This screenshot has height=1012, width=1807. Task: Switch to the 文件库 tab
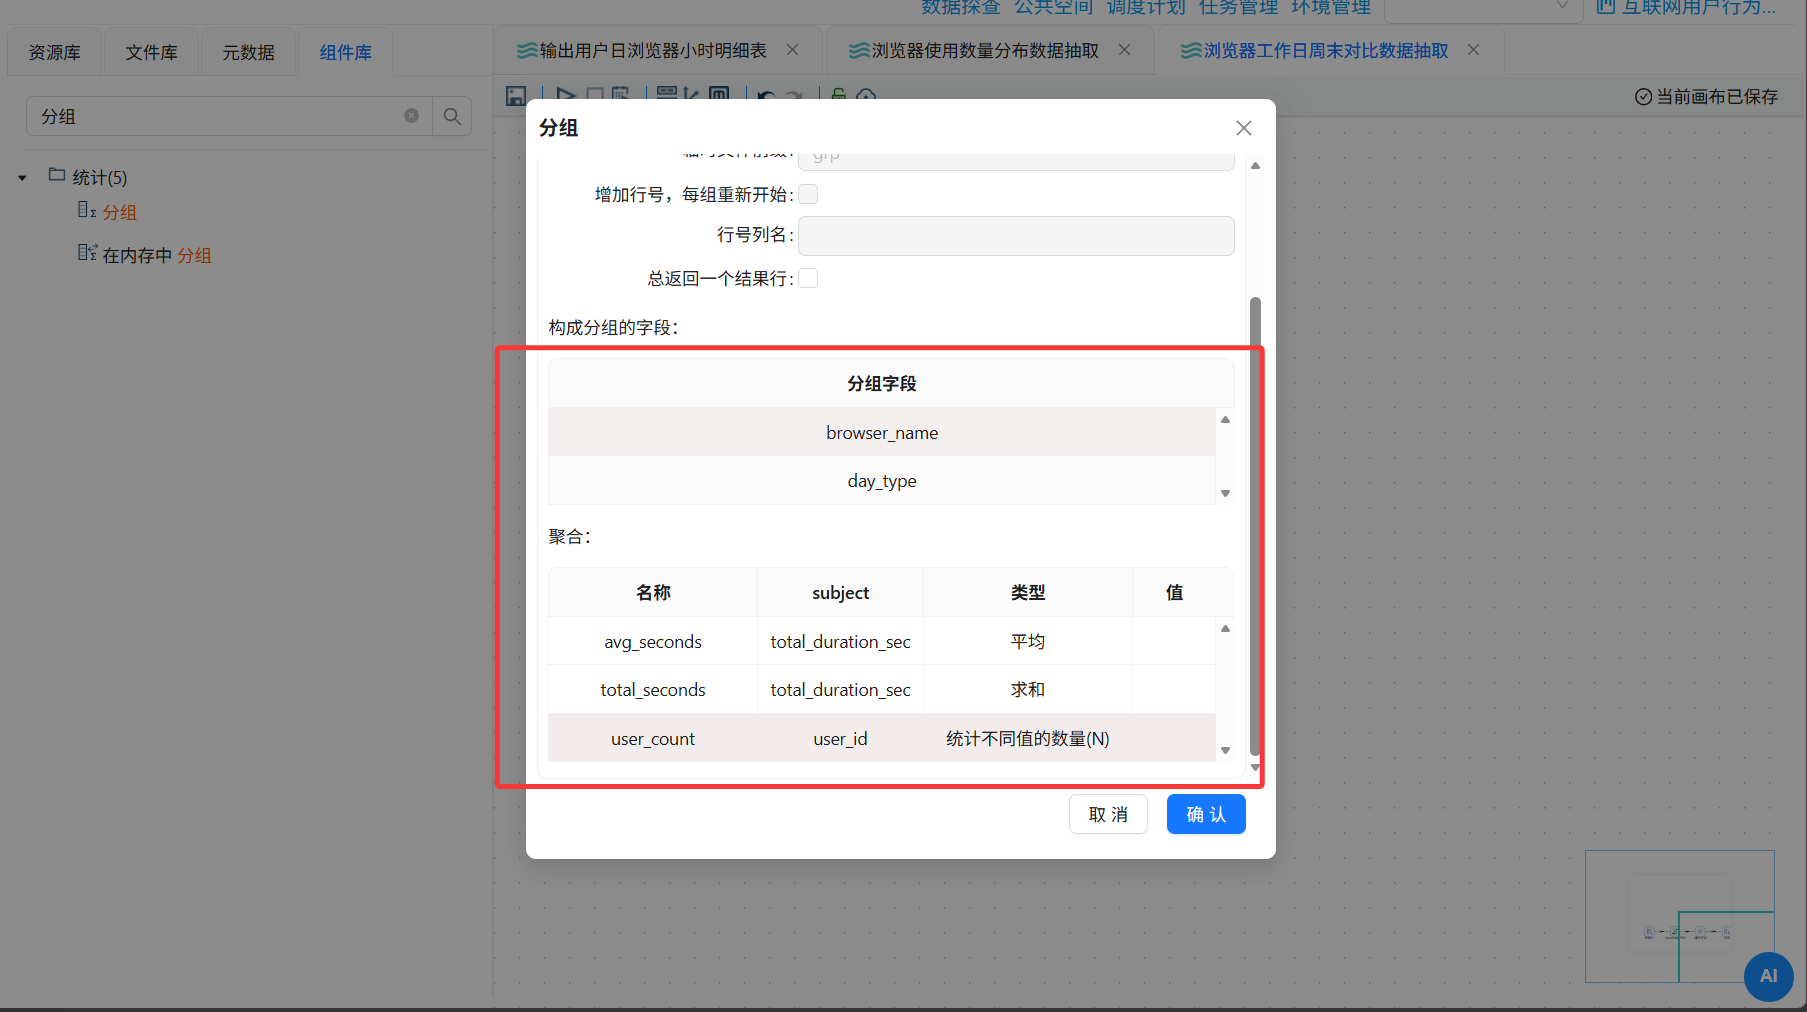(152, 52)
